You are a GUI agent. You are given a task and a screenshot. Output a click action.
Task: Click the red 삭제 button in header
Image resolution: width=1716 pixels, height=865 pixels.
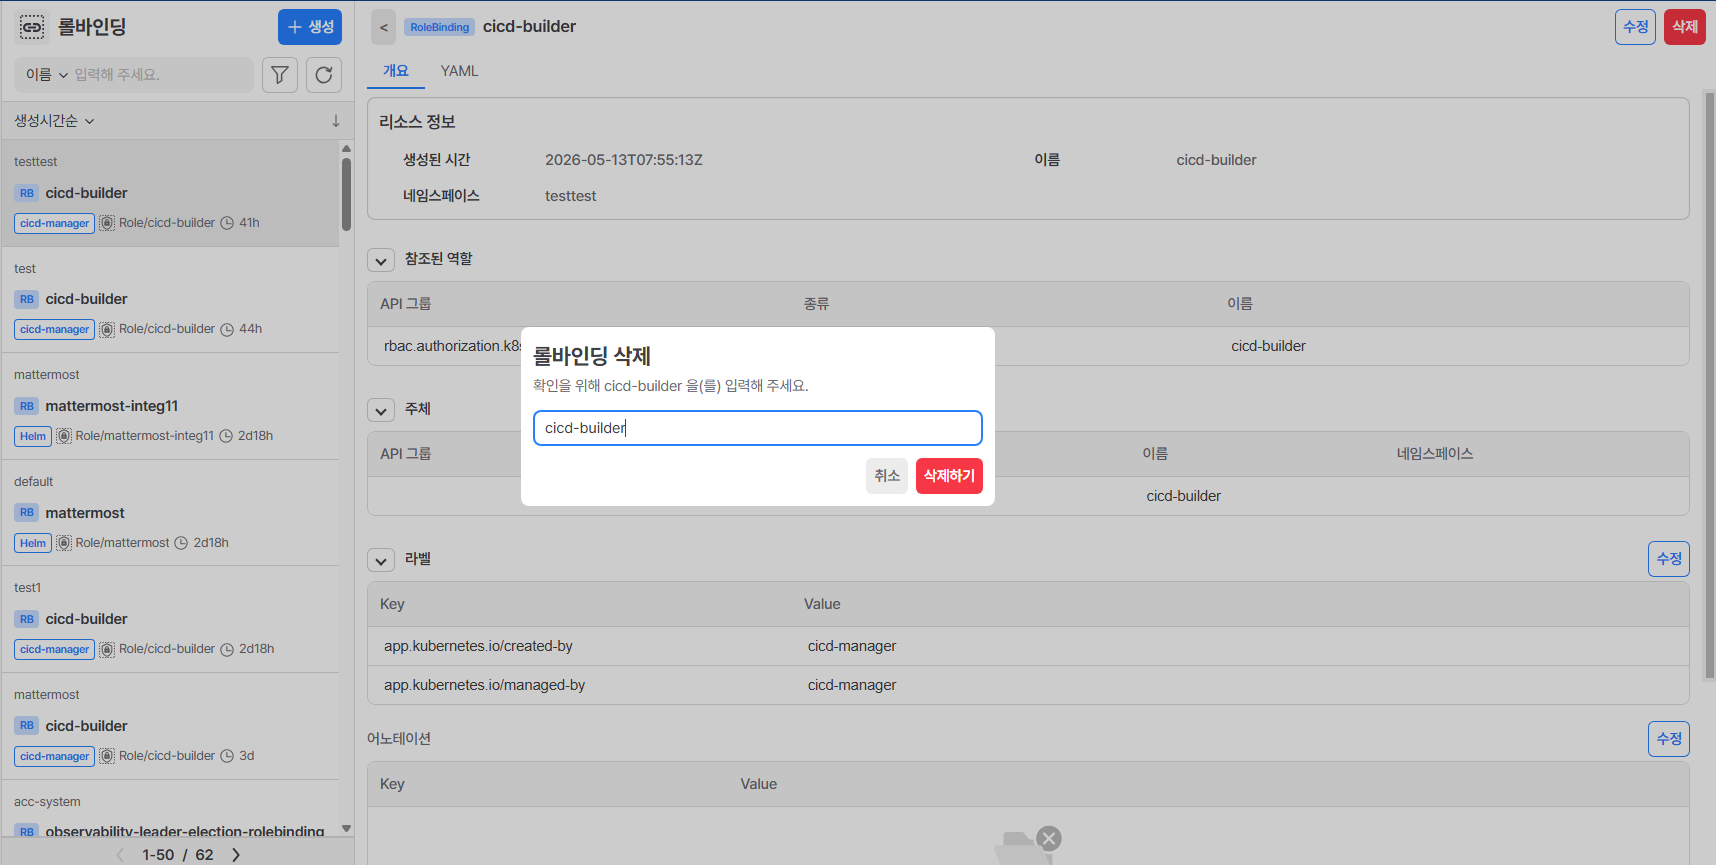(x=1685, y=27)
